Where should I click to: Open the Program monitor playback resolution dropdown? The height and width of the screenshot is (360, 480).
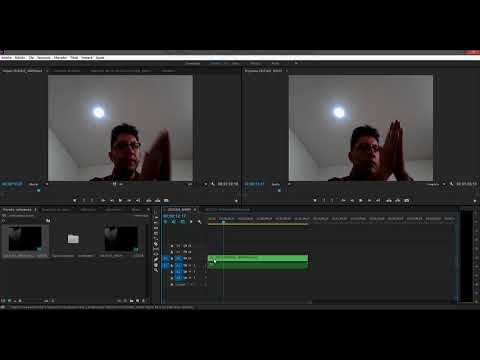[436, 184]
